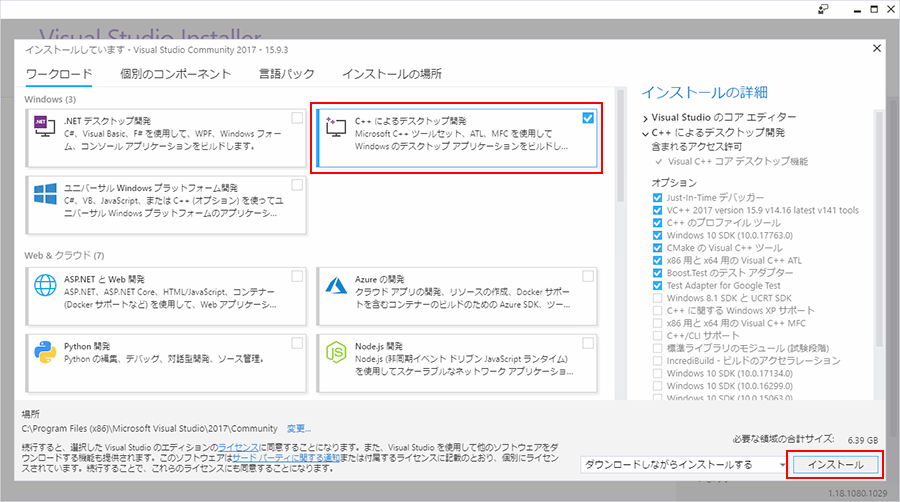Close the workload installation dialog

pos(876,48)
